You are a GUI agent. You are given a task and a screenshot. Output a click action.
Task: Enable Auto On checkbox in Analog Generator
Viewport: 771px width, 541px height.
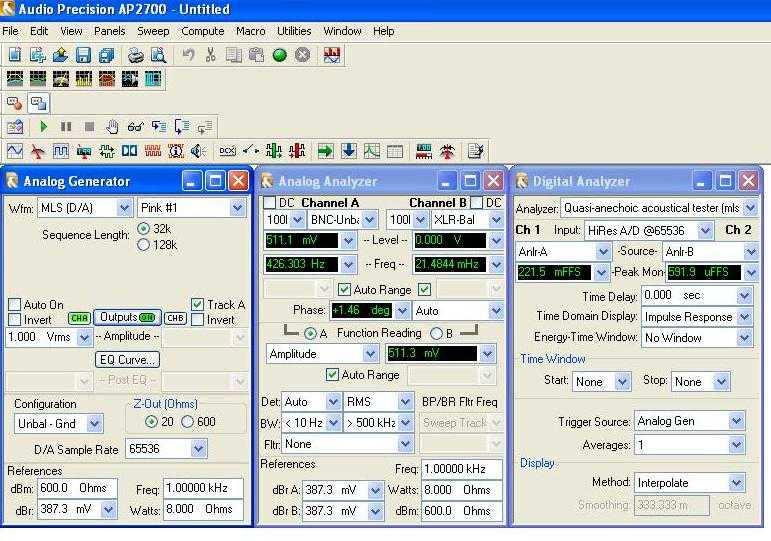[15, 304]
